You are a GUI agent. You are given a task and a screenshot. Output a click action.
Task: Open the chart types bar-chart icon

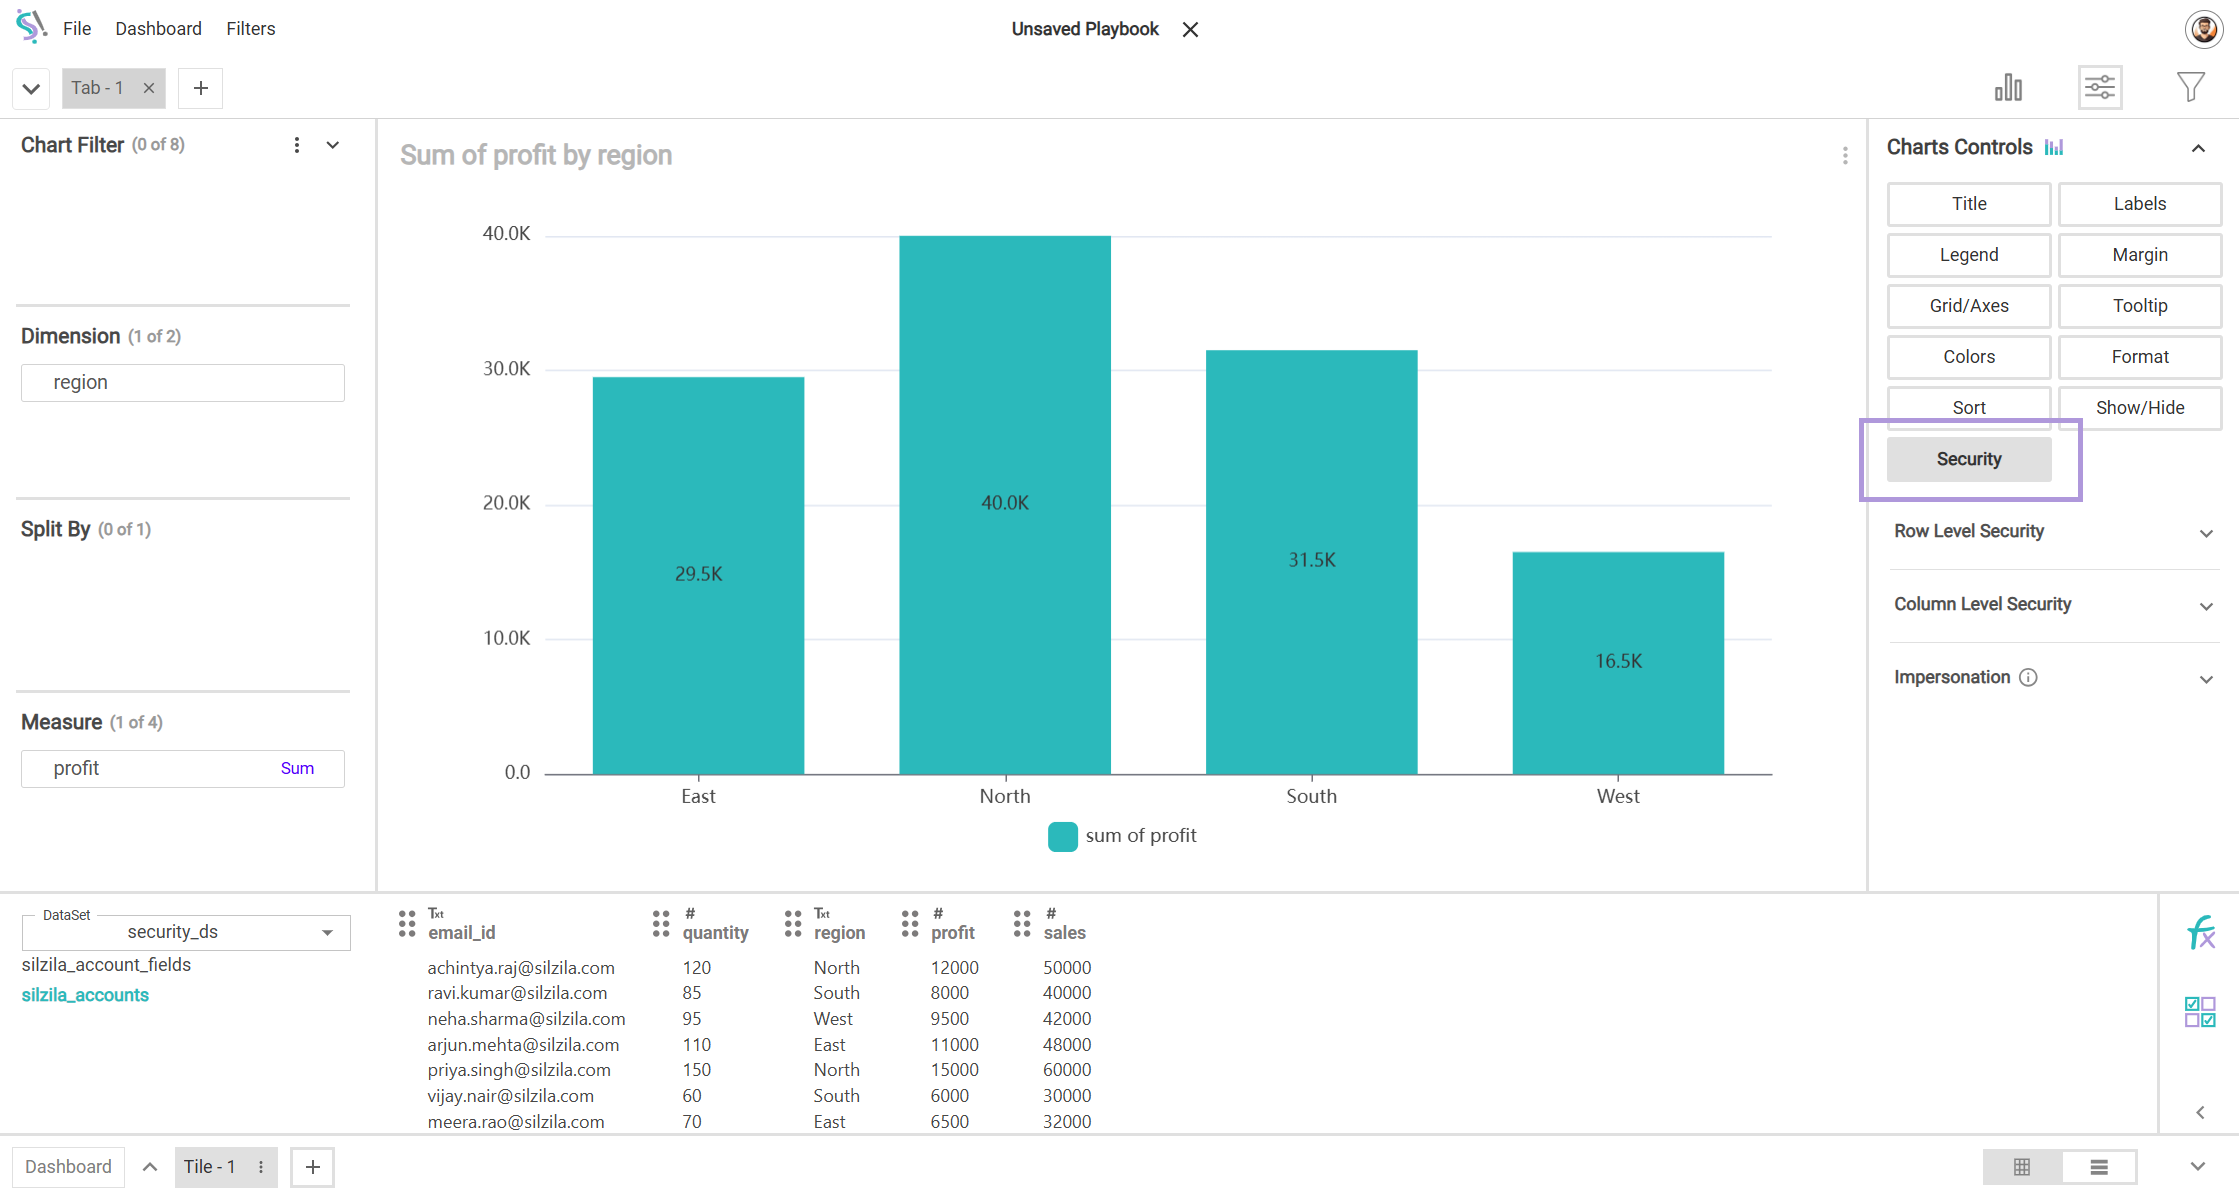click(2007, 88)
